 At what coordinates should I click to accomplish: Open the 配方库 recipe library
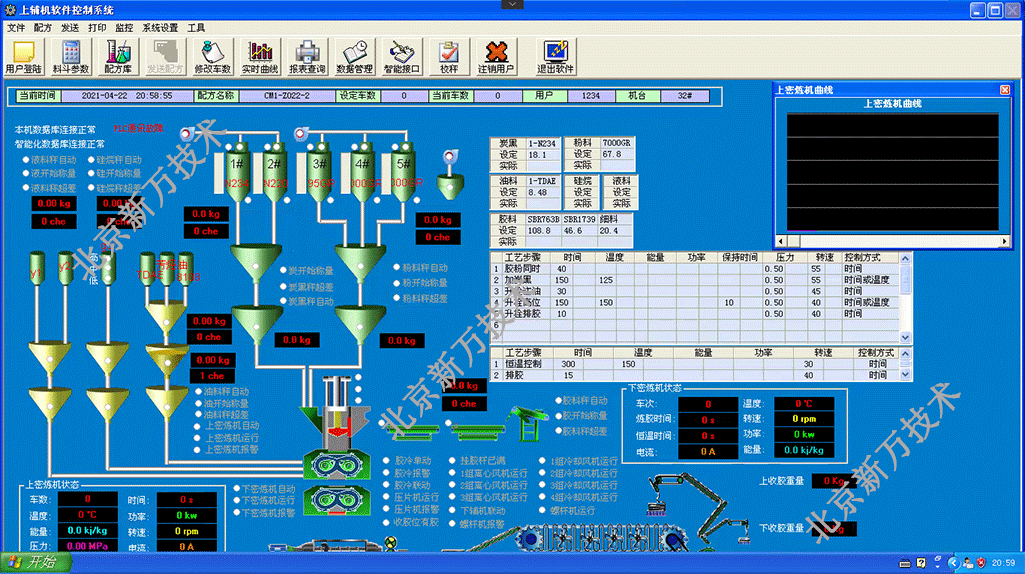(118, 57)
